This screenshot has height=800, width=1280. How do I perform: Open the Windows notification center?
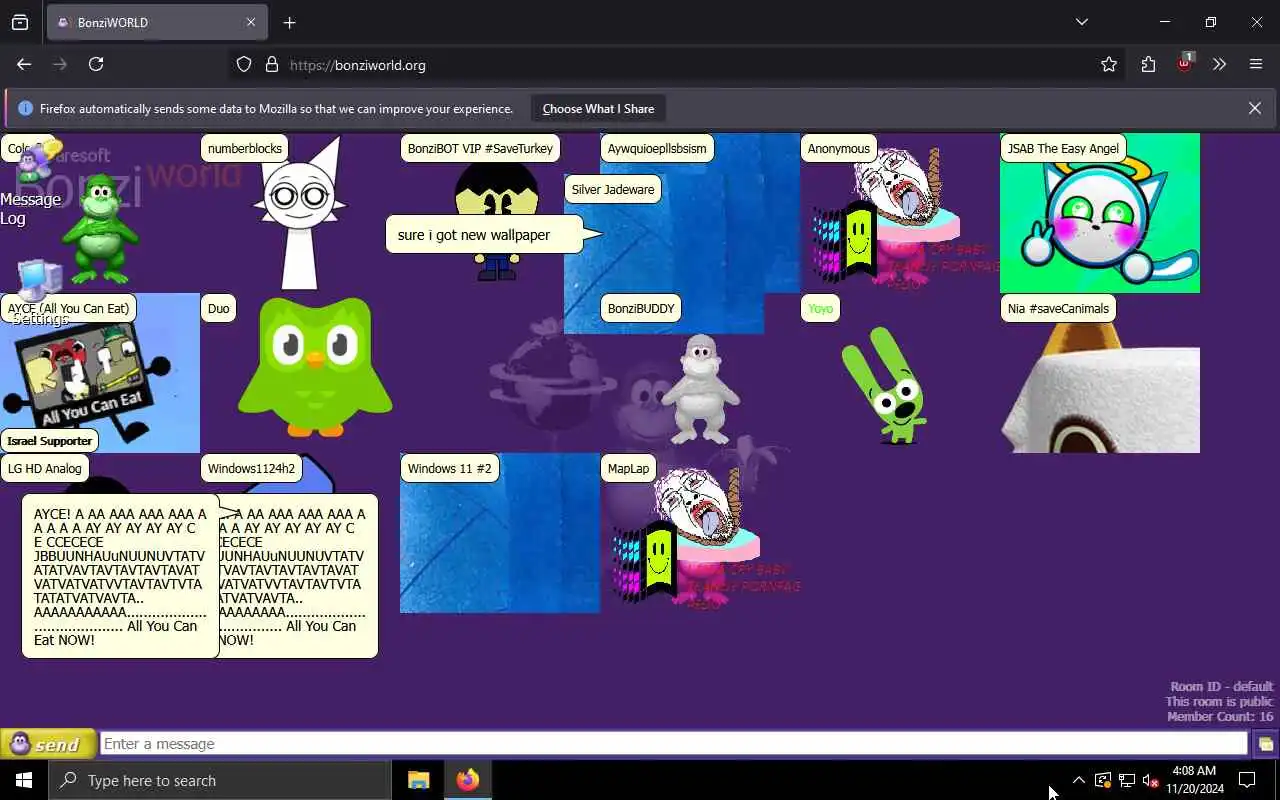[x=1247, y=780]
